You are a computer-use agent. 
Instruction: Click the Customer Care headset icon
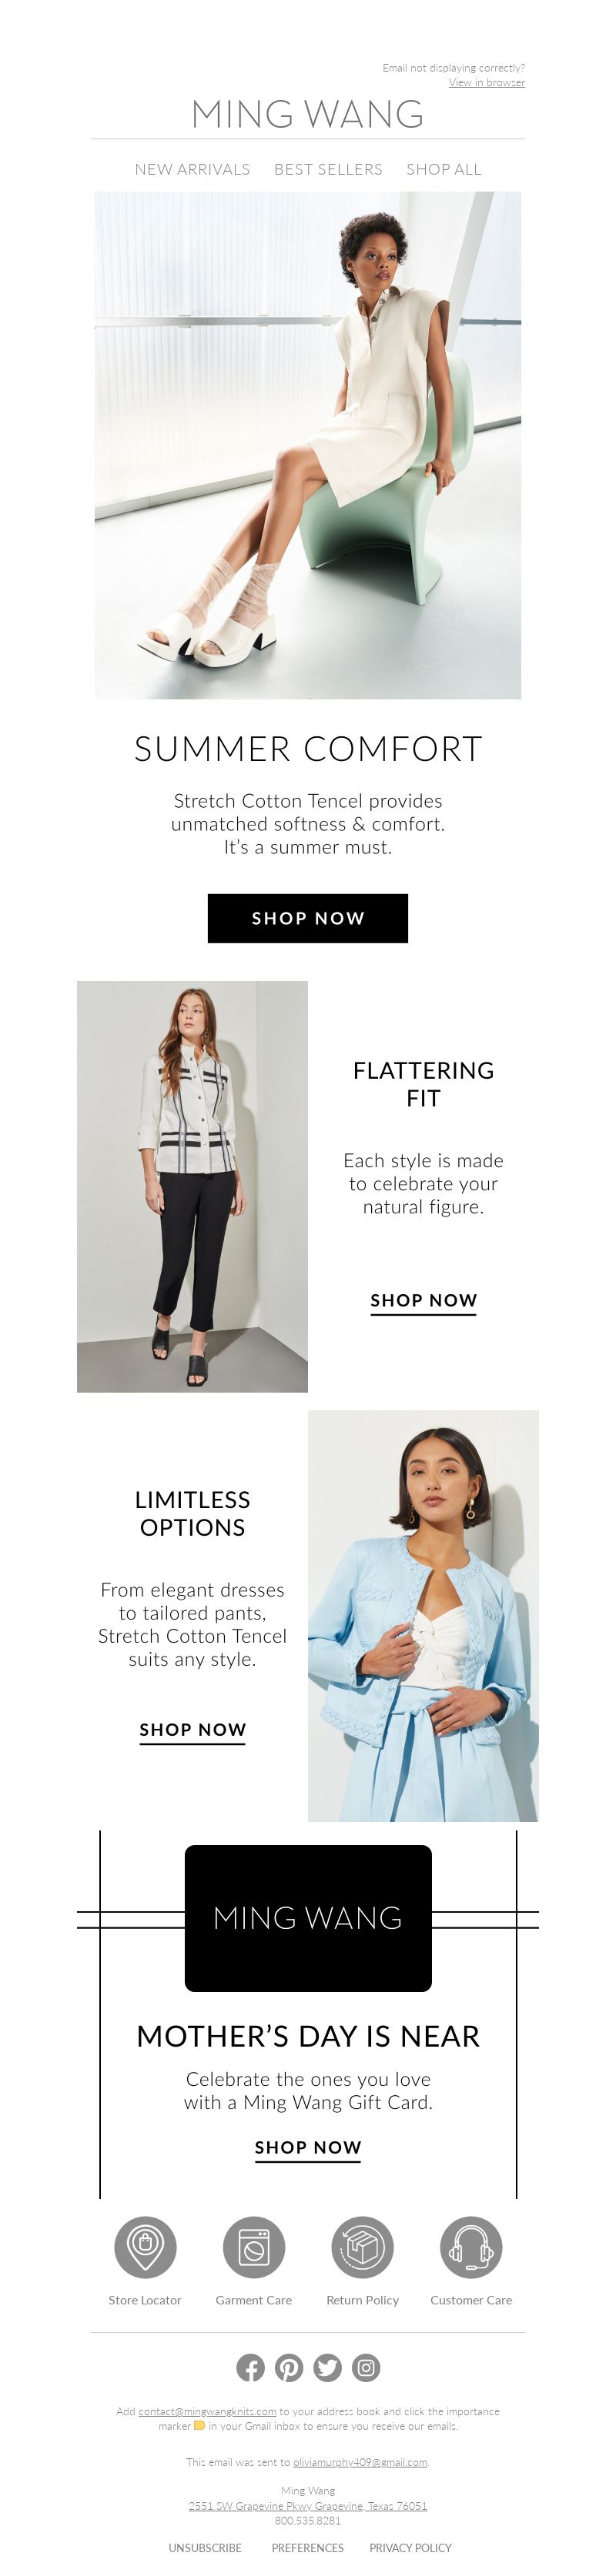(x=471, y=2246)
